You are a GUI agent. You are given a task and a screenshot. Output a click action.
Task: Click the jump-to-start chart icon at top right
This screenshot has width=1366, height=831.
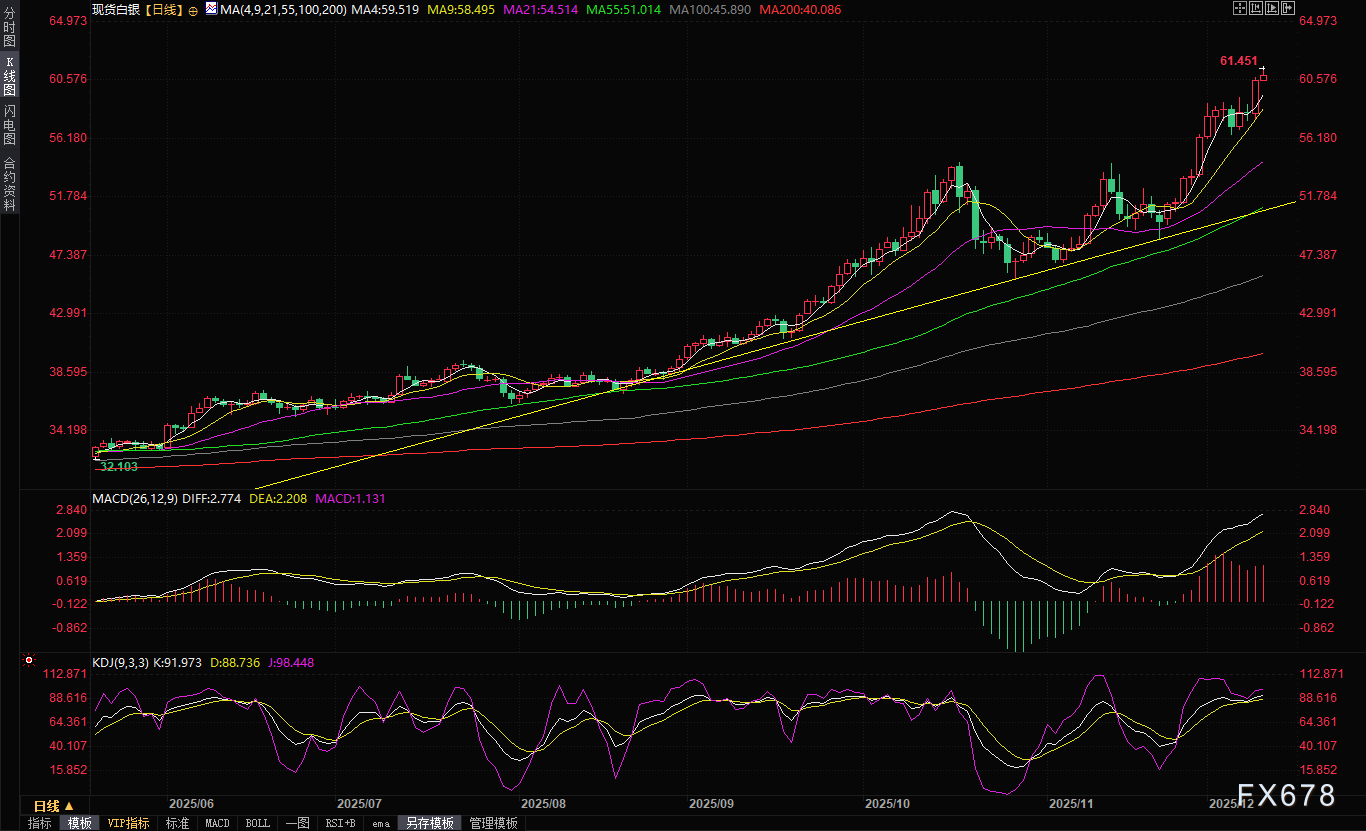tap(1257, 9)
